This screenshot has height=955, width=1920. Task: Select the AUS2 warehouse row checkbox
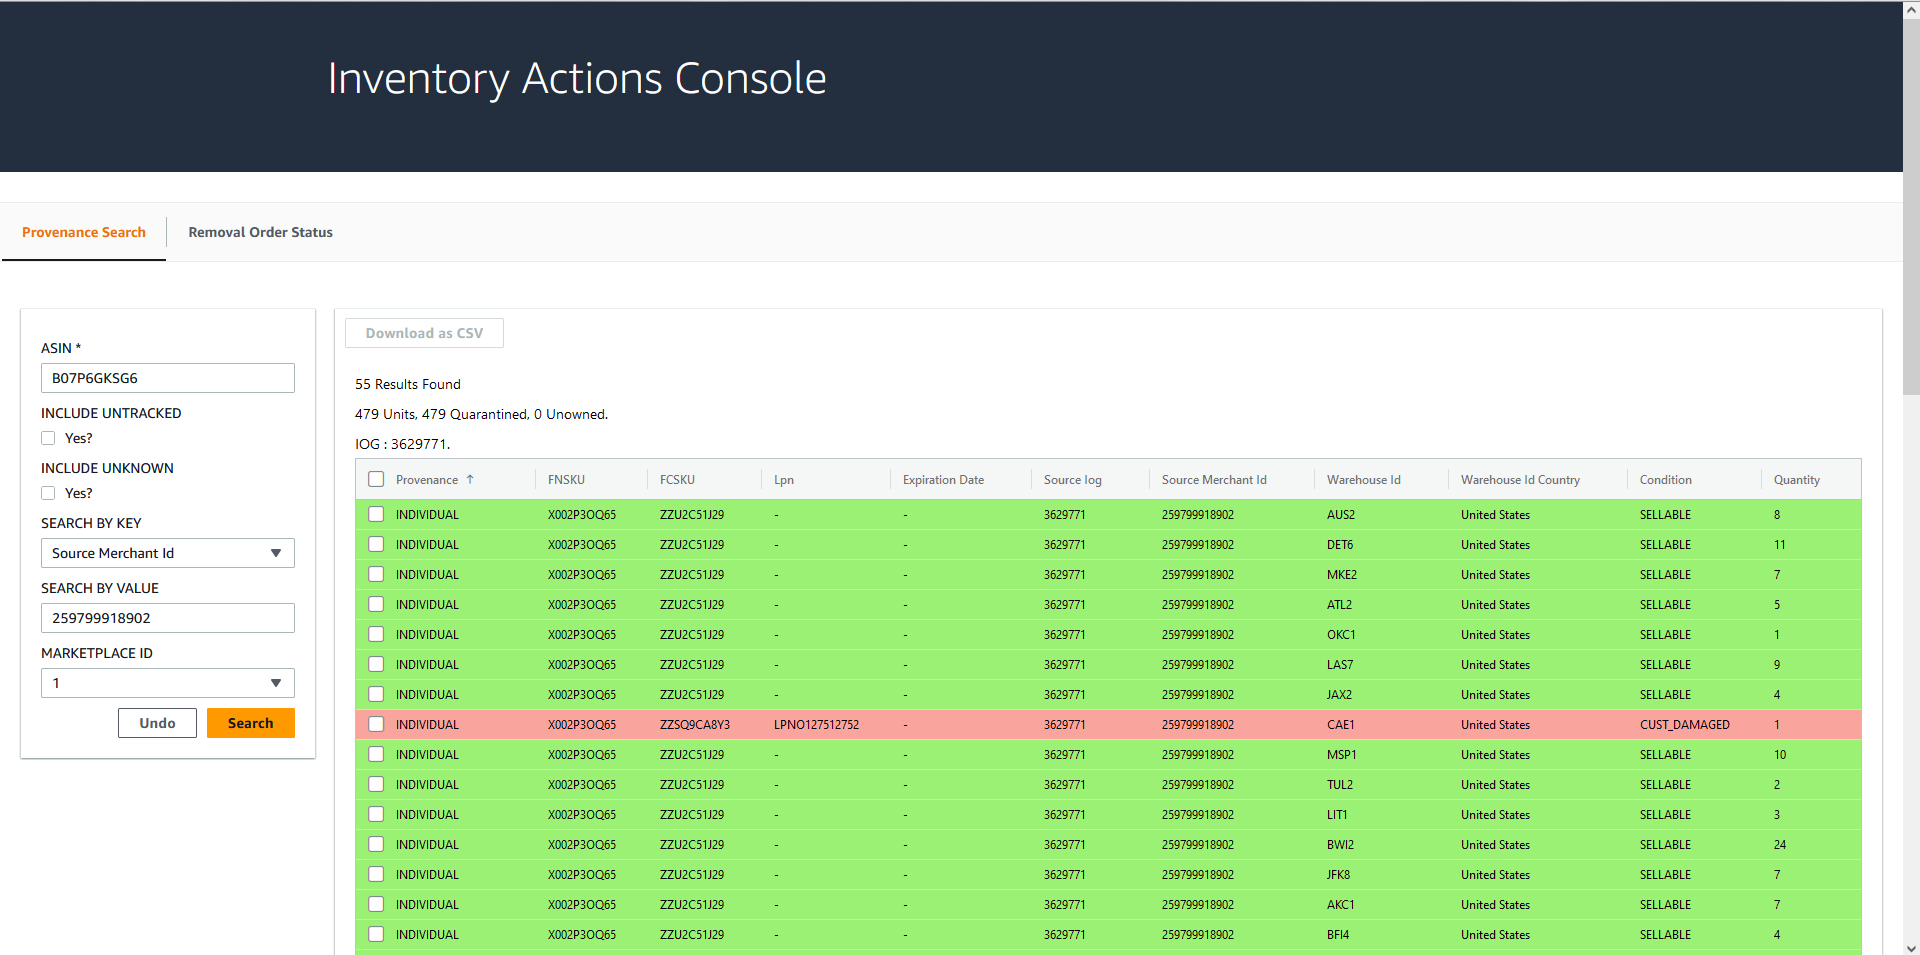376,514
